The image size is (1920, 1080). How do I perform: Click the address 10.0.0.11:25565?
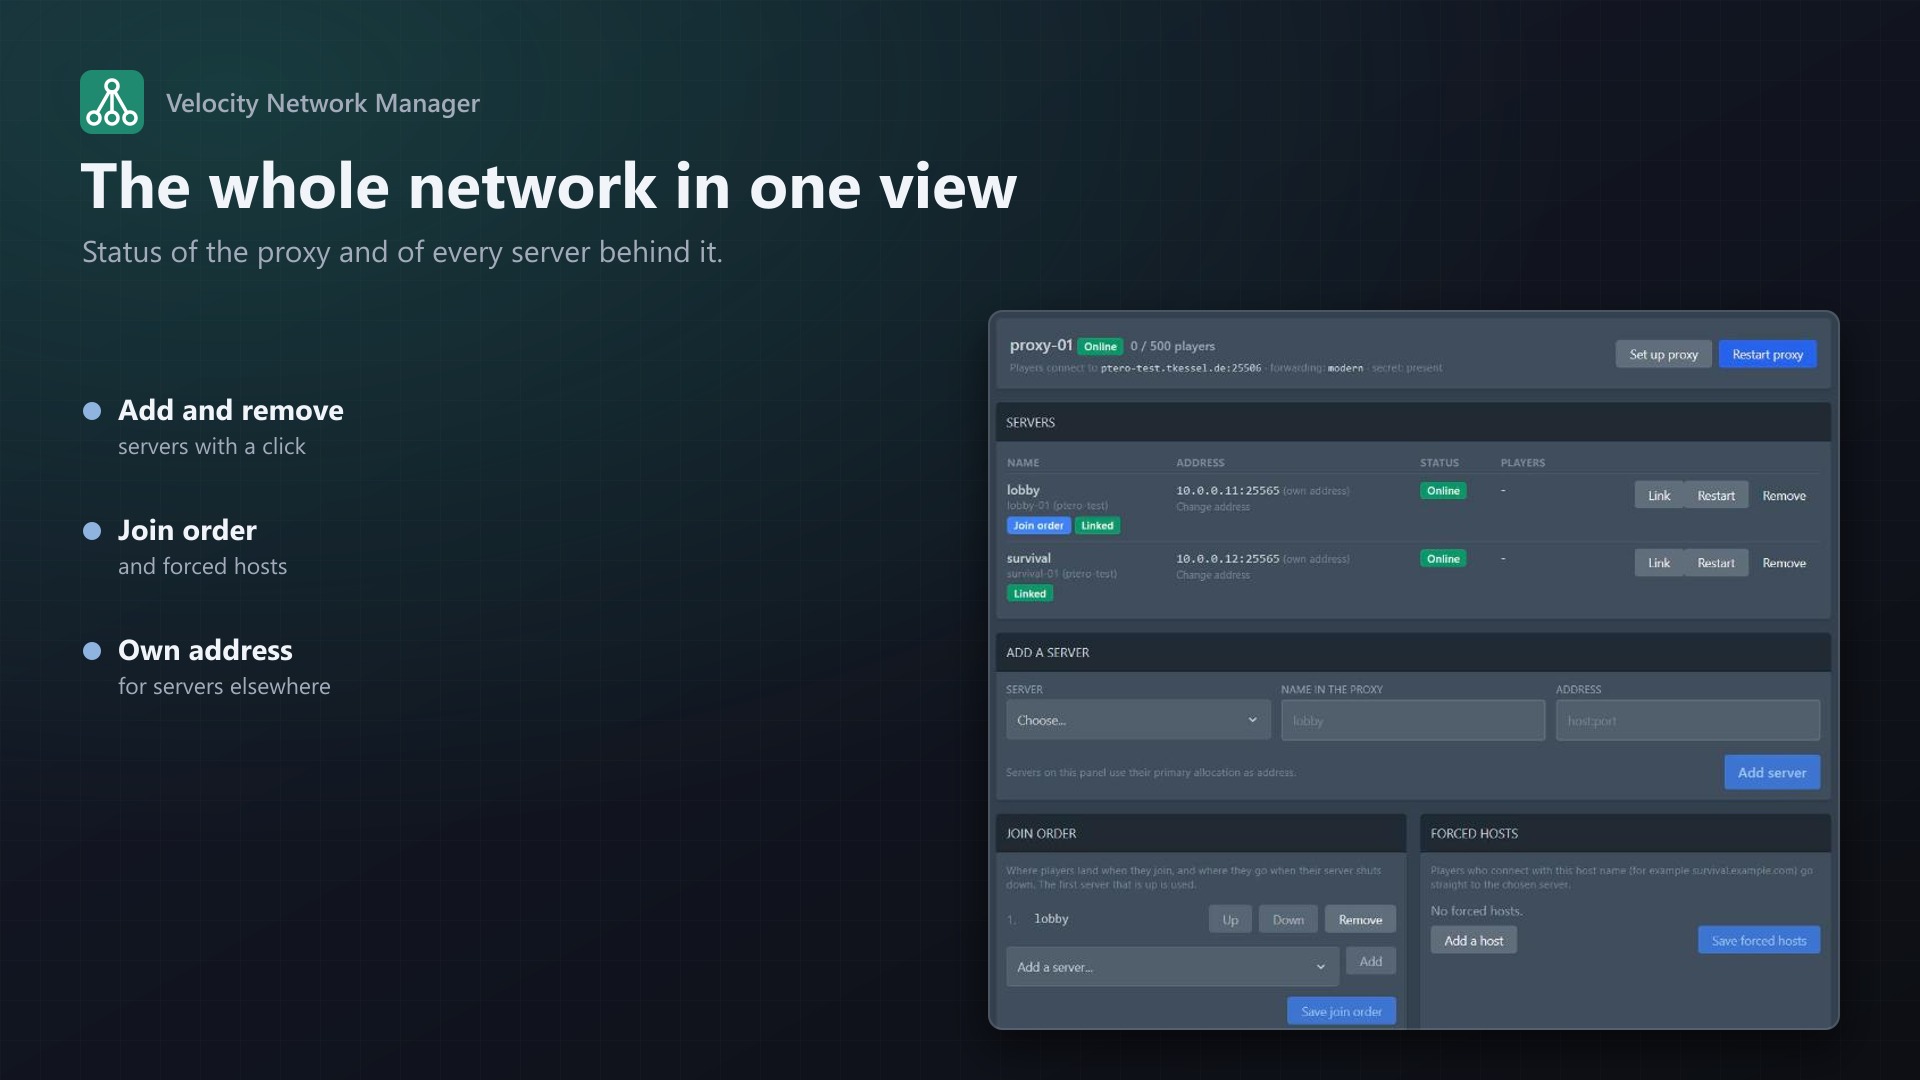tap(1227, 490)
